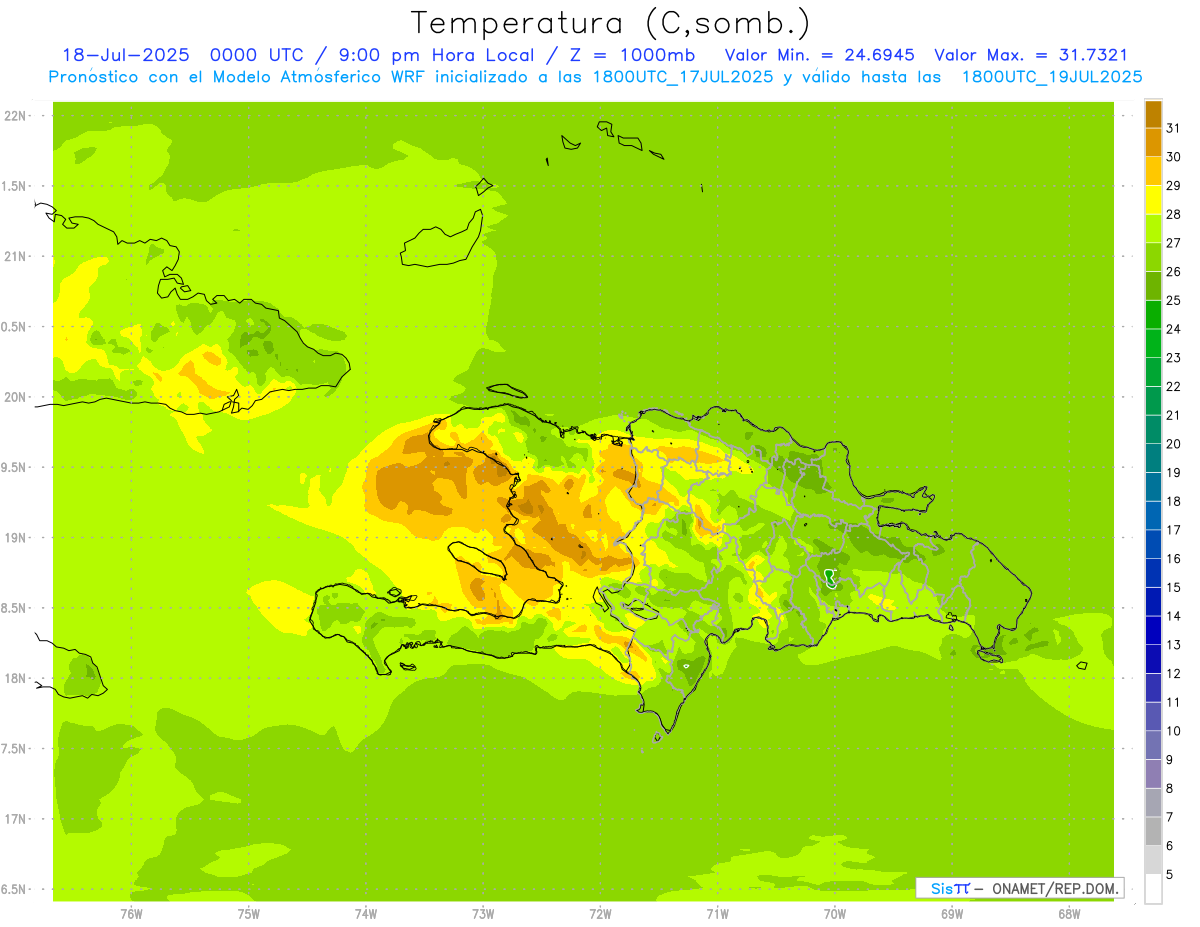Click the colorbar scale label "29"
This screenshot has width=1200, height=927.
tap(1174, 185)
